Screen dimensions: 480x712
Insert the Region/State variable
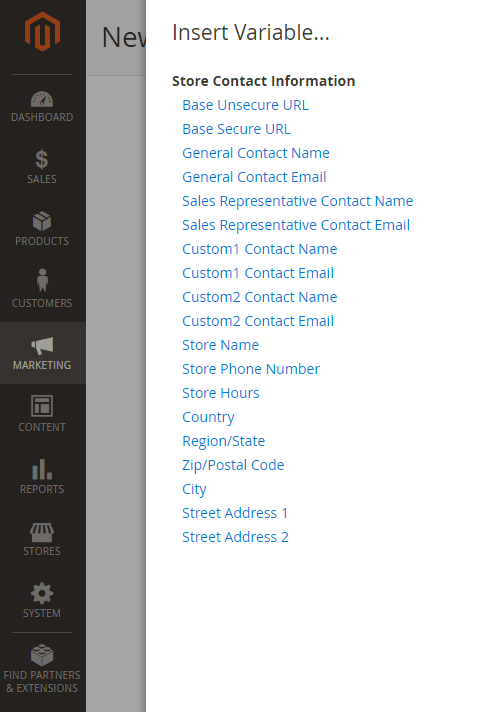coord(223,441)
